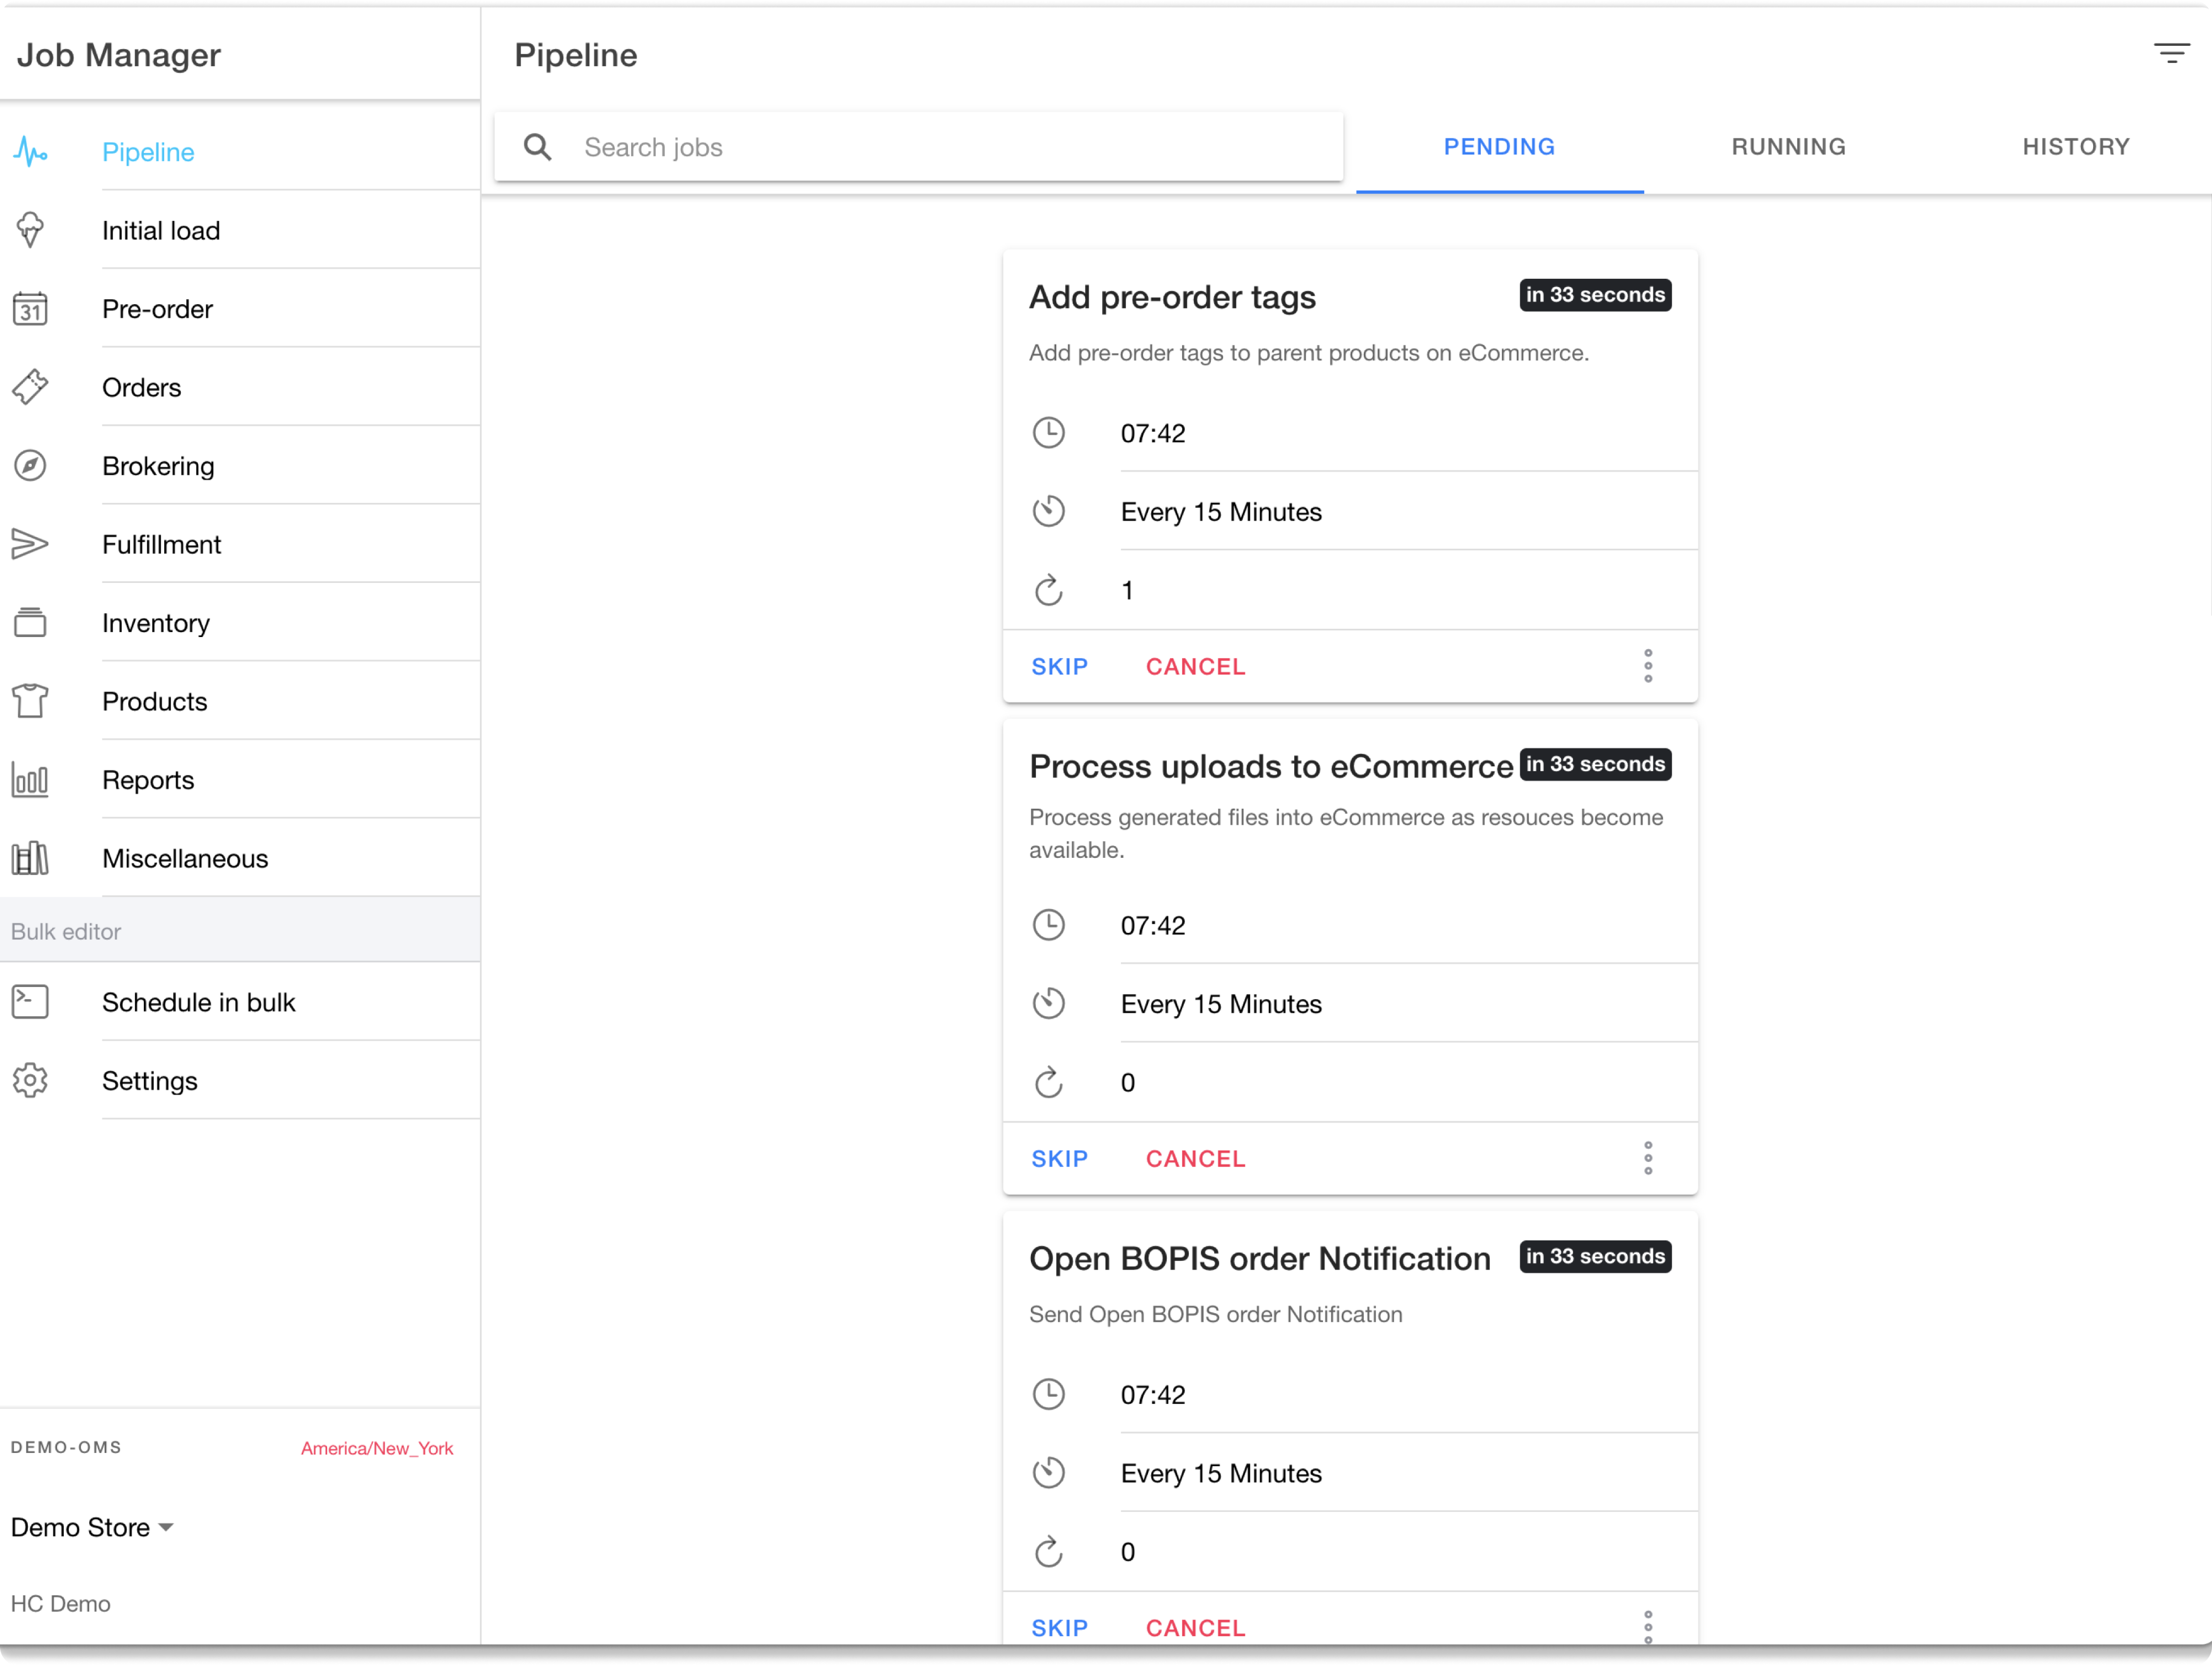2212x1666 pixels.
Task: Expand the Demo Store dropdown
Action: click(92, 1527)
